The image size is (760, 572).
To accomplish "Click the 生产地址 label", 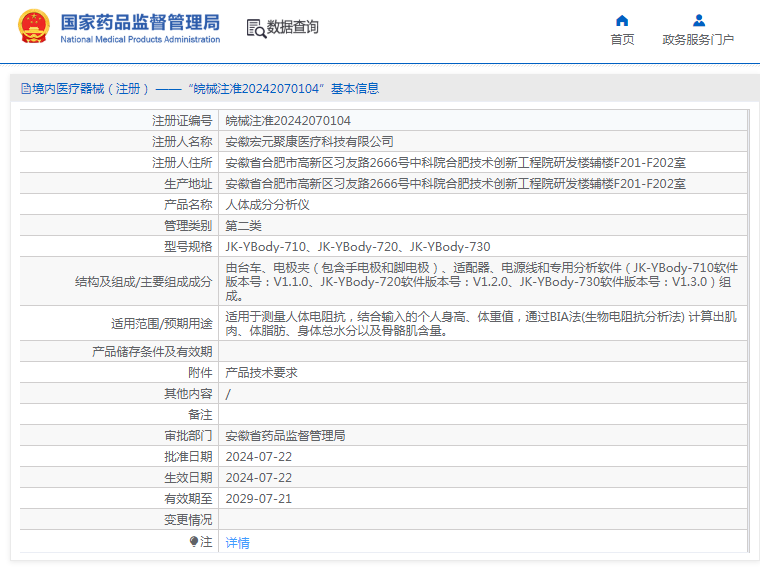I will coord(188,184).
